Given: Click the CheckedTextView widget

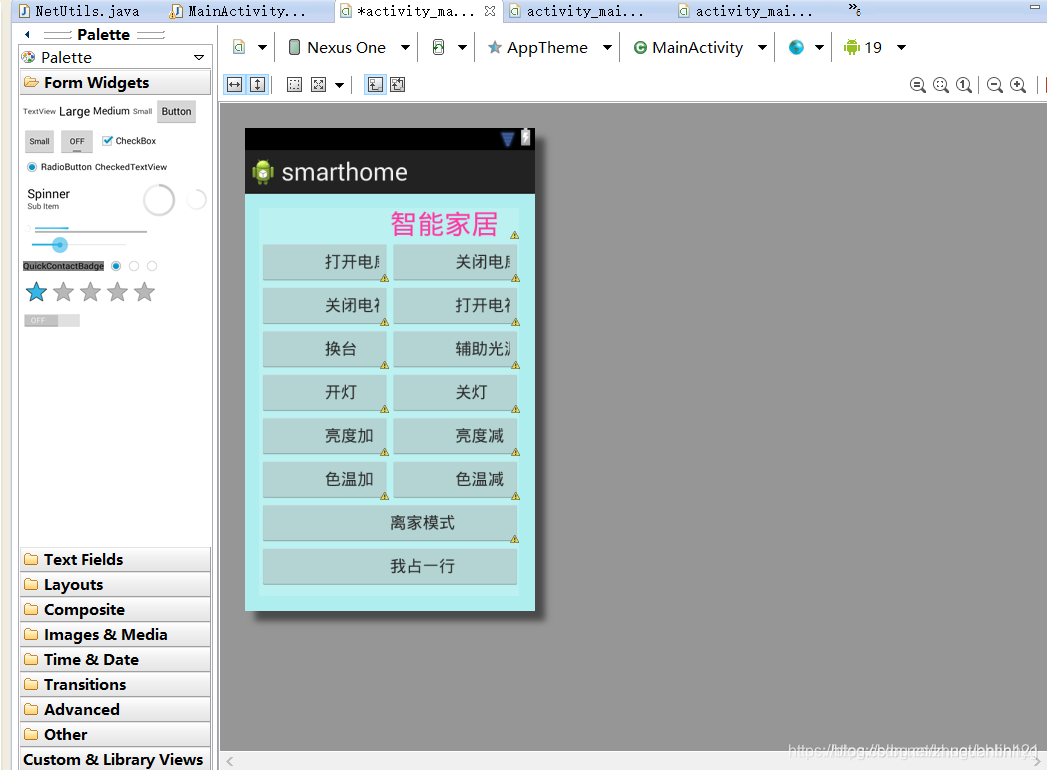Looking at the screenshot, I should [131, 167].
